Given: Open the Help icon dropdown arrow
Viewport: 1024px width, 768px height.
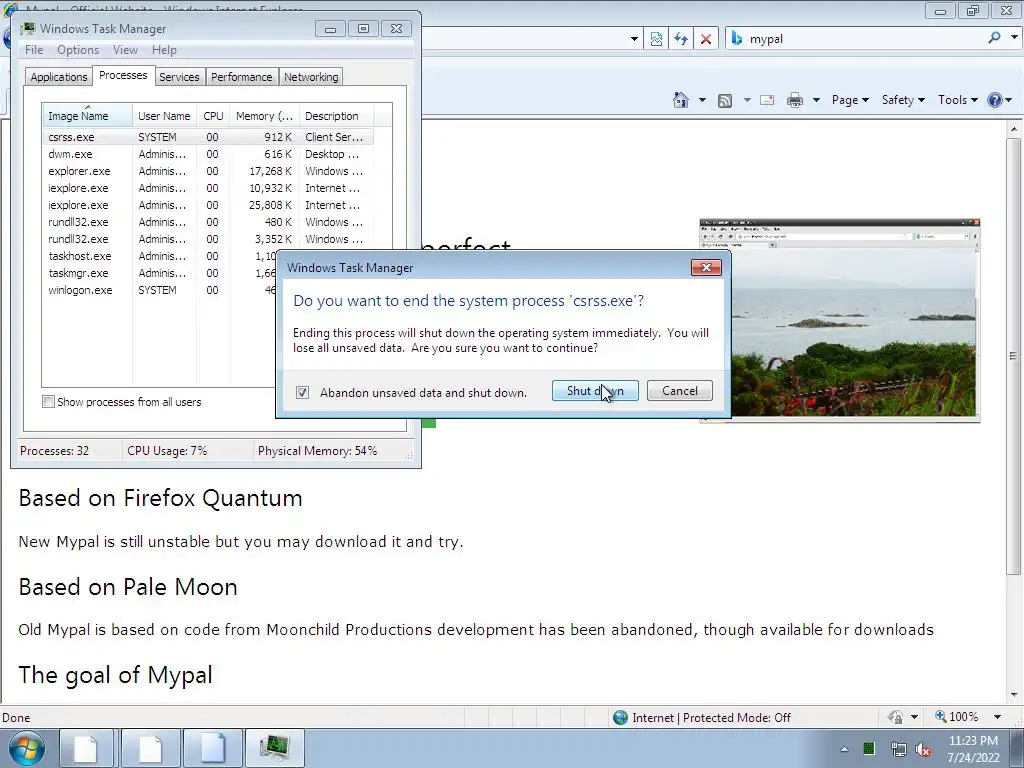Looking at the screenshot, I should point(1008,100).
